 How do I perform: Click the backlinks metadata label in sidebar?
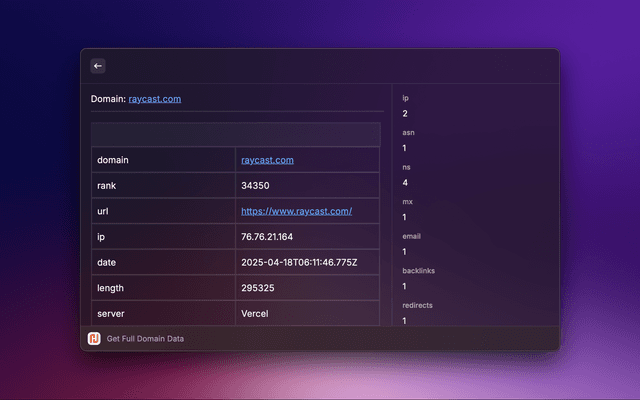(418, 271)
